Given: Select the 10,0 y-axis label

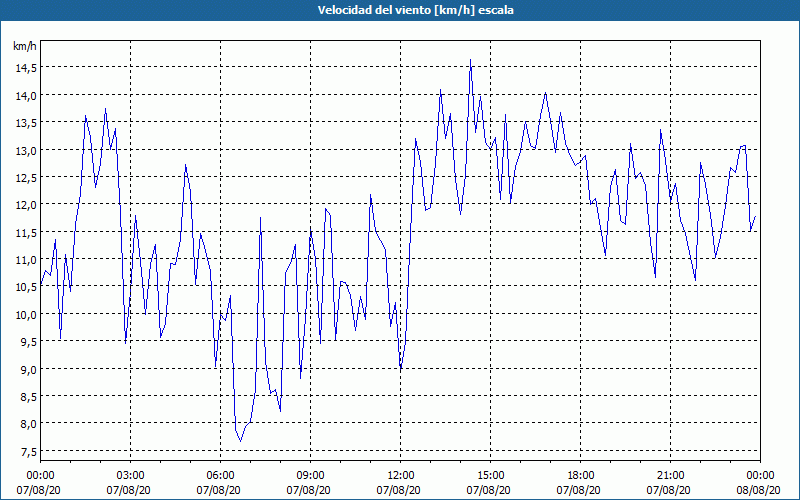Looking at the screenshot, I should click(x=25, y=314).
